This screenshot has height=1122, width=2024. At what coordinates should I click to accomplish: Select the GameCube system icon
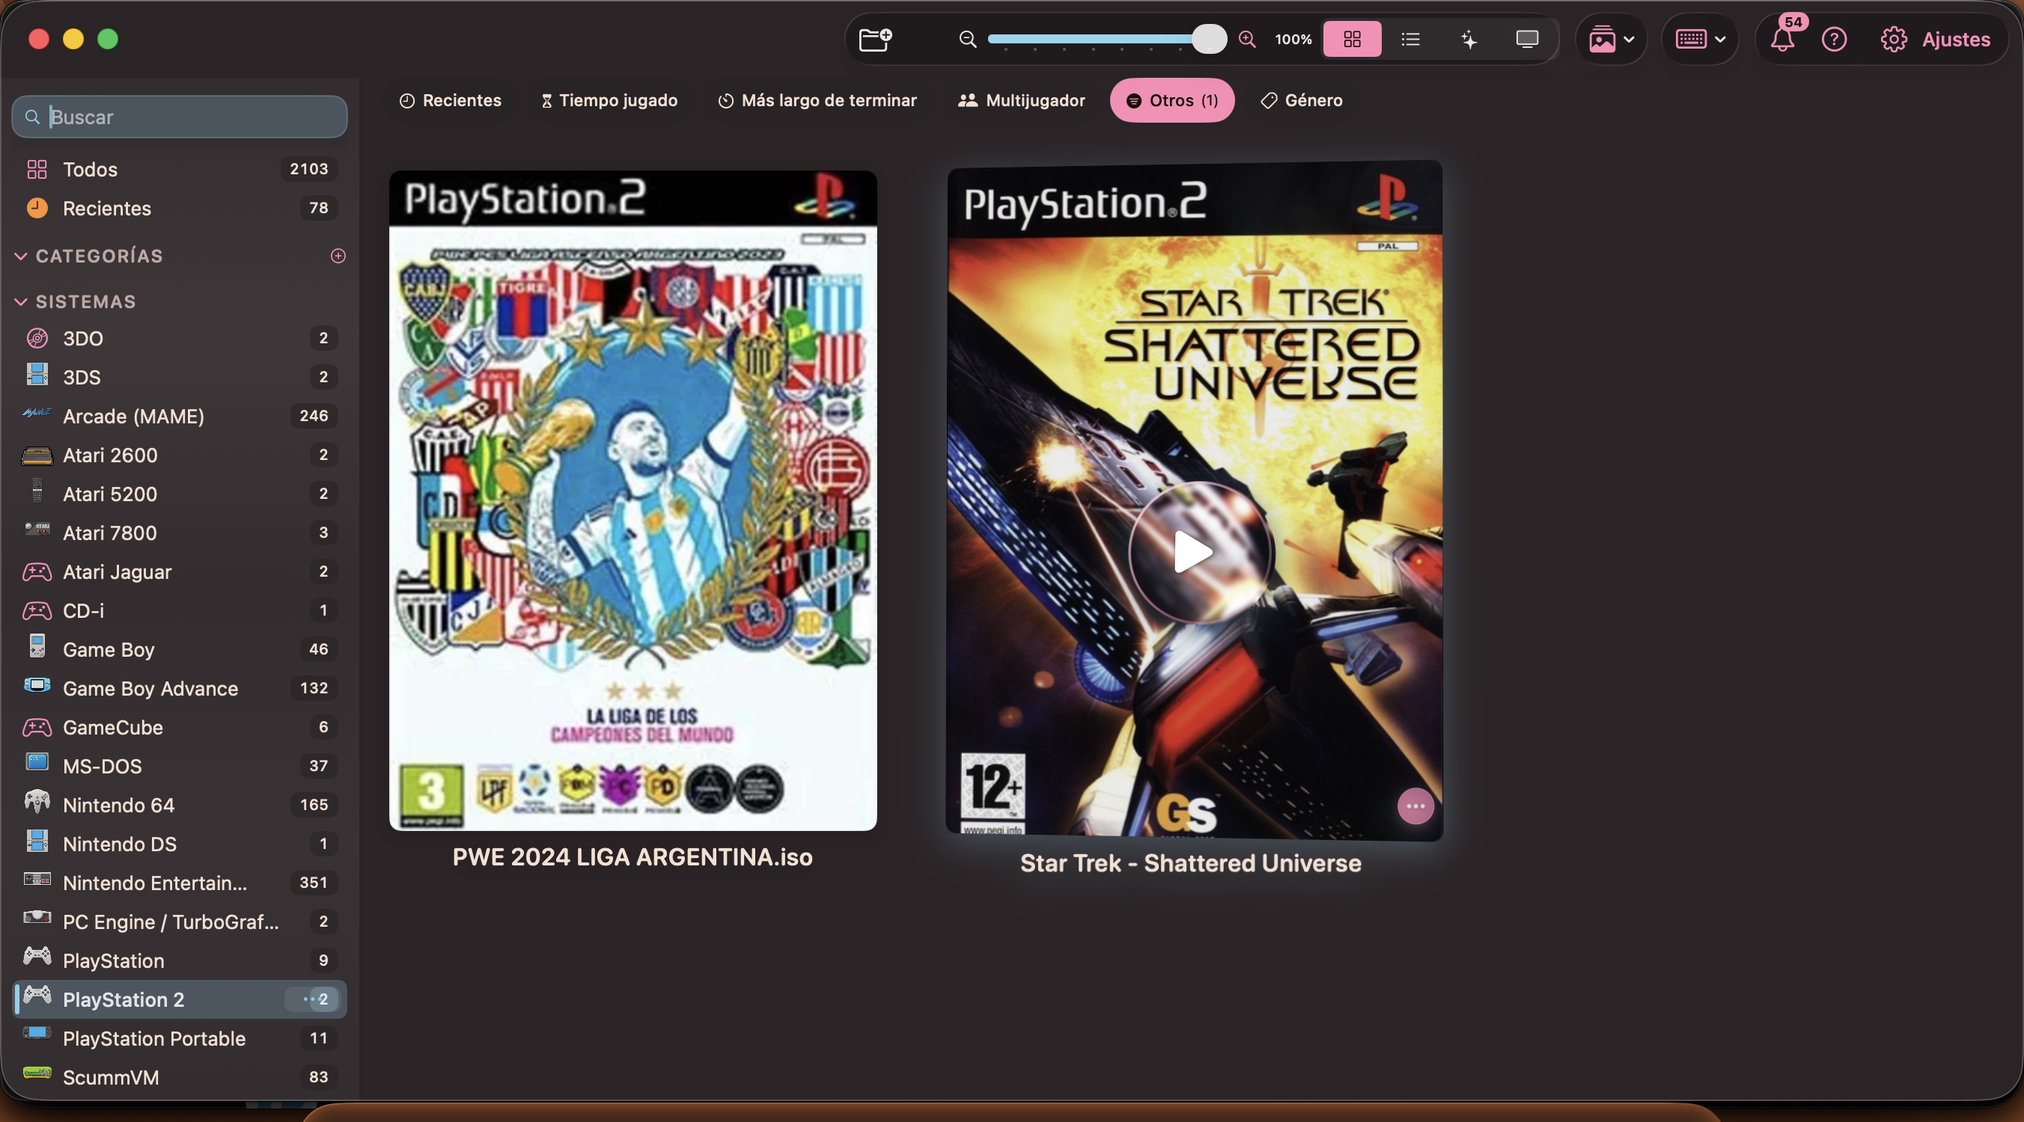tap(37, 727)
